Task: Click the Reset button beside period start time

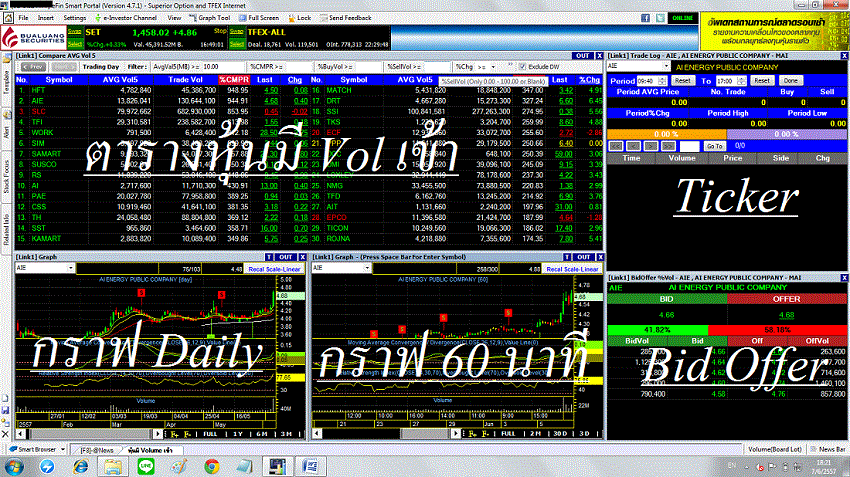Action: [x=682, y=81]
